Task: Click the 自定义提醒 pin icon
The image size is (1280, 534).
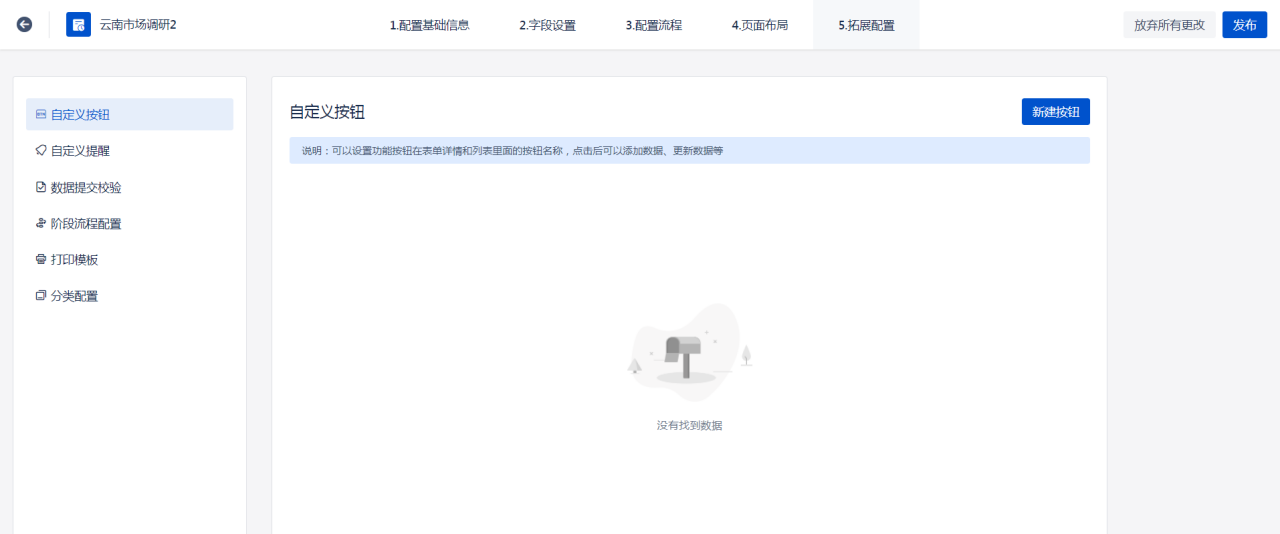Action: coord(41,151)
